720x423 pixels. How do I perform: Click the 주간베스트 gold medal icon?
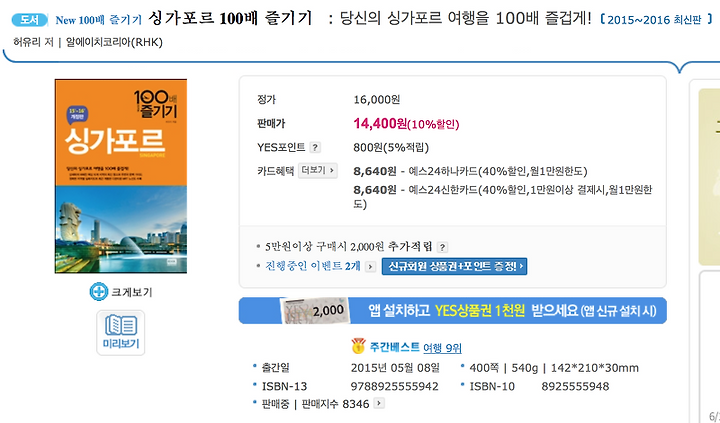coord(358,346)
